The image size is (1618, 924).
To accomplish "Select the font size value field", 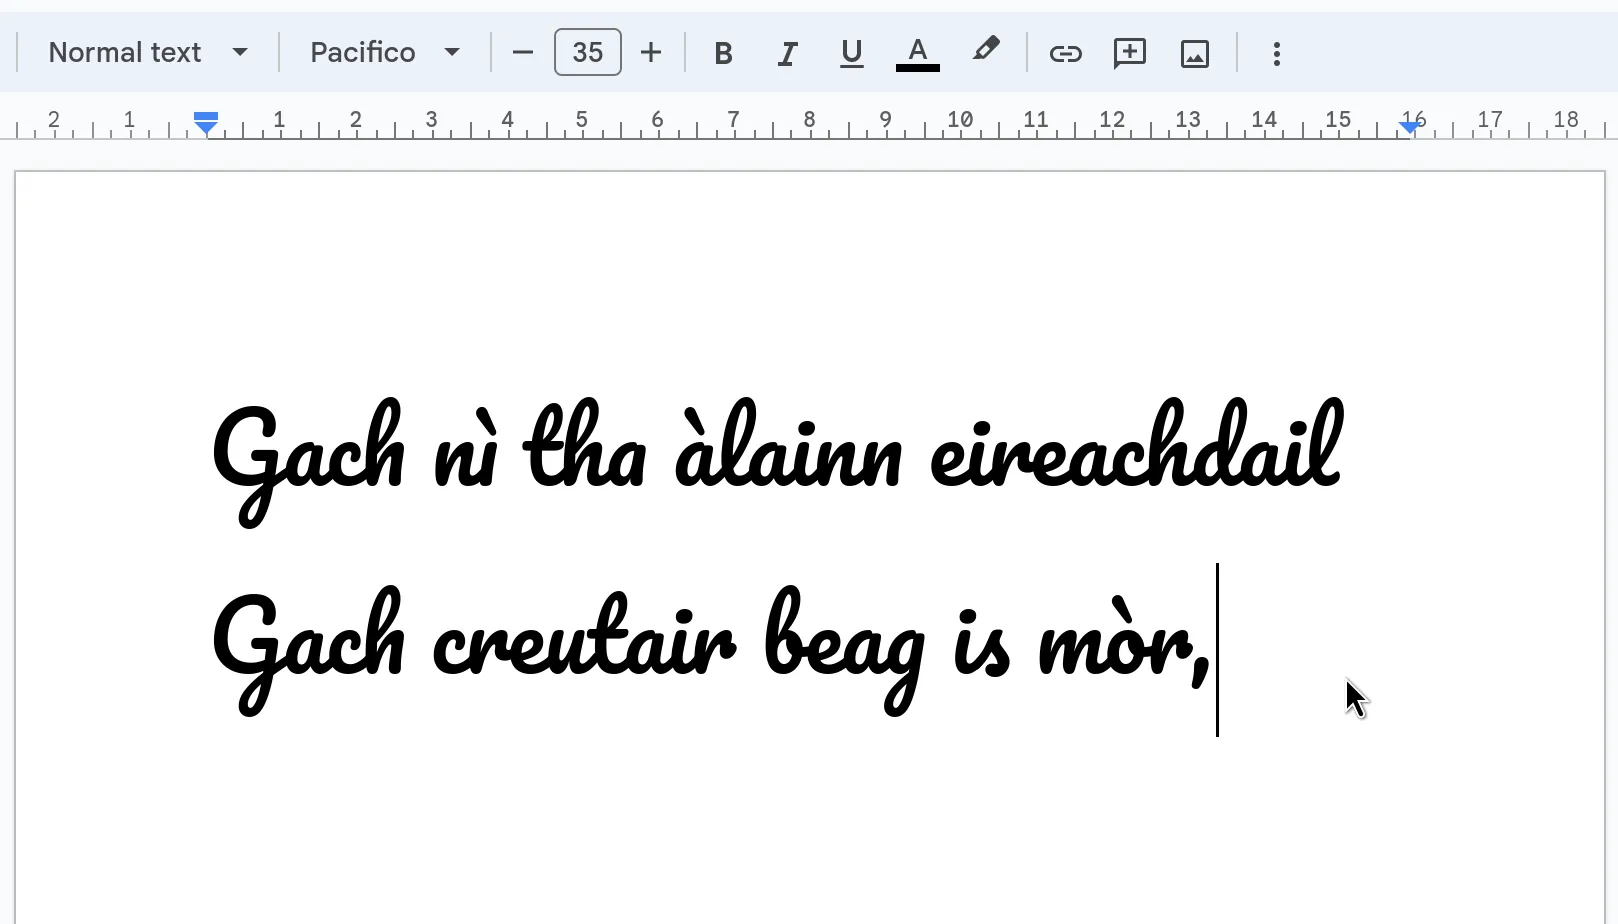I will (x=587, y=52).
